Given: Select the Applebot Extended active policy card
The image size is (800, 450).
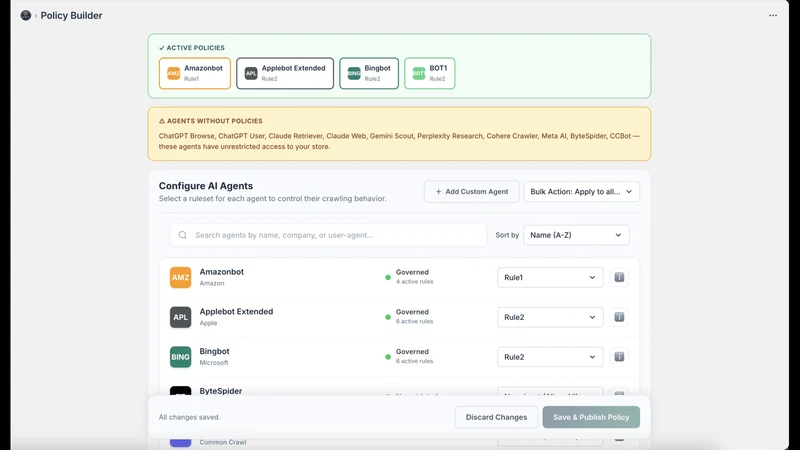Looking at the screenshot, I should coord(285,73).
